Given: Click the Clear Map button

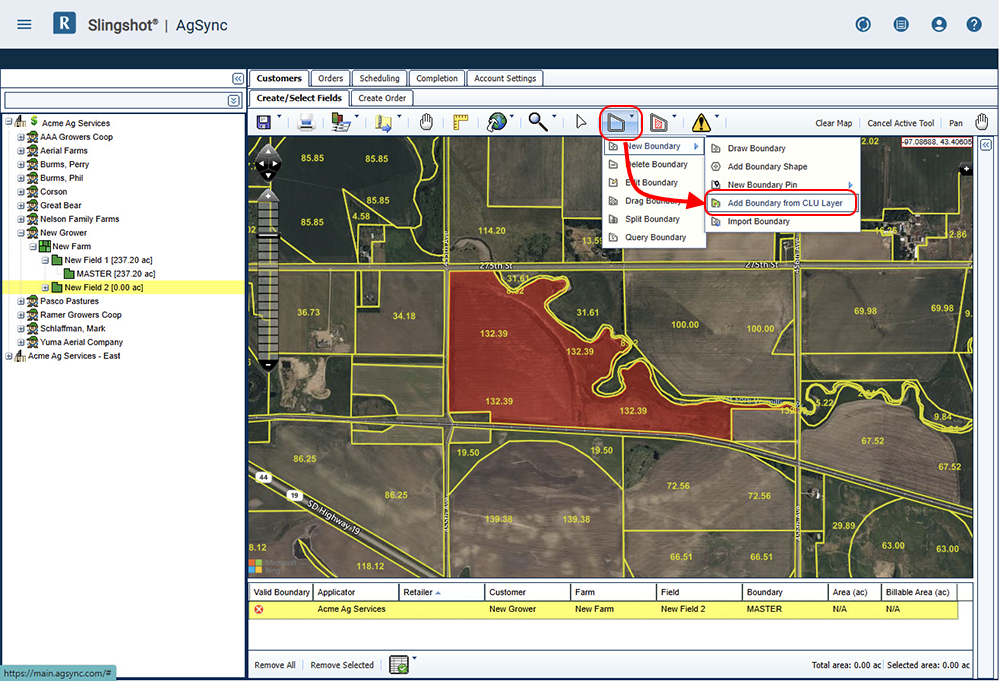Looking at the screenshot, I should coord(834,123).
